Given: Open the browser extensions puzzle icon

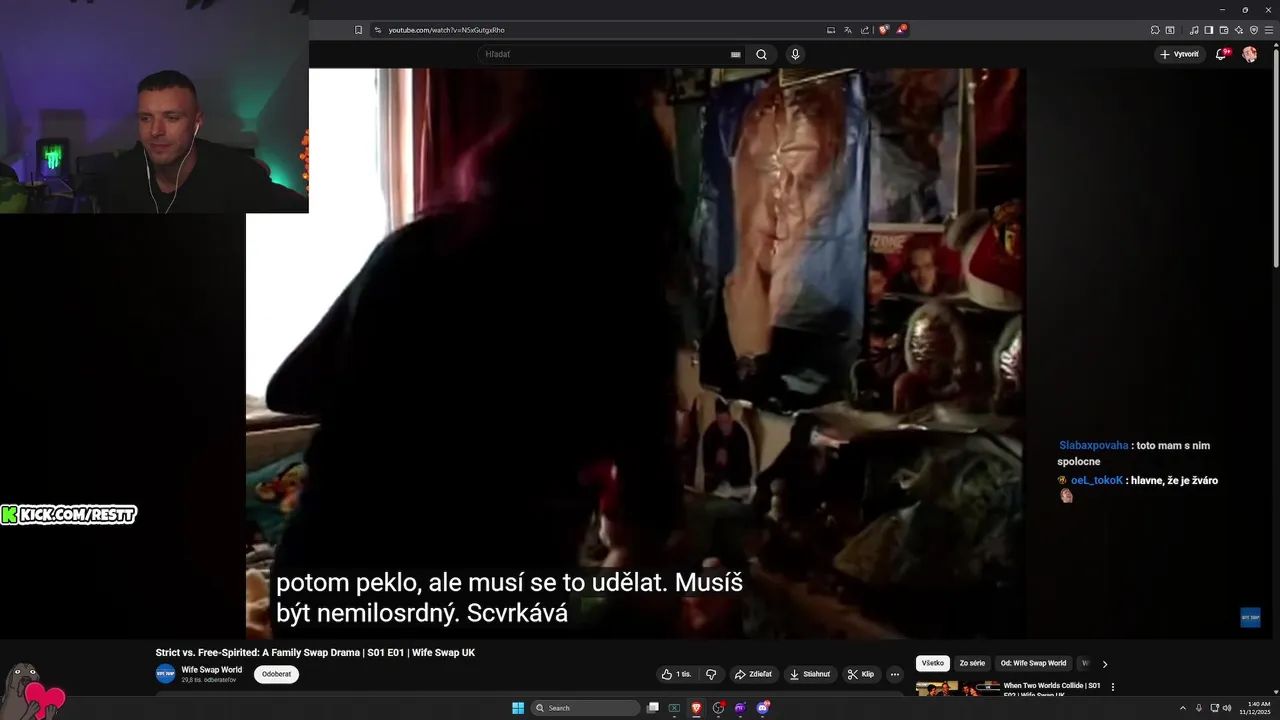Looking at the screenshot, I should tap(1155, 30).
